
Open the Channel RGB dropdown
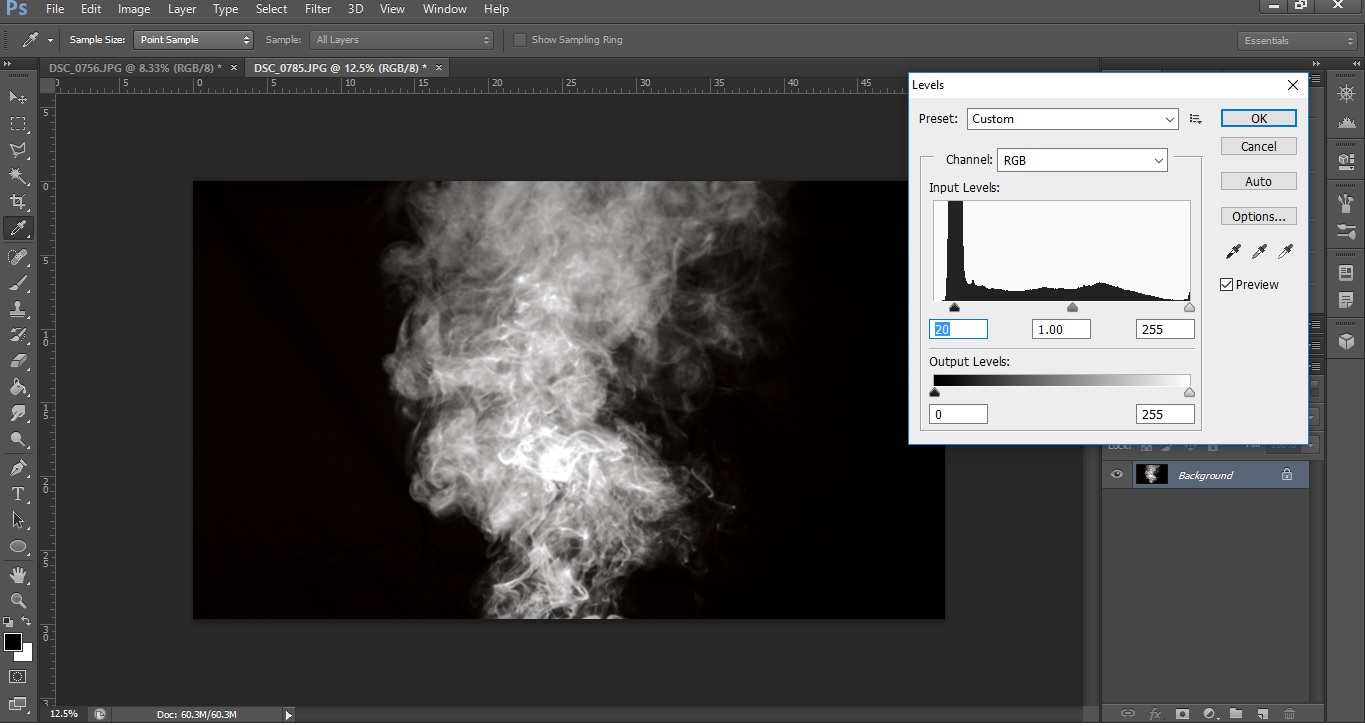[x=1082, y=160]
